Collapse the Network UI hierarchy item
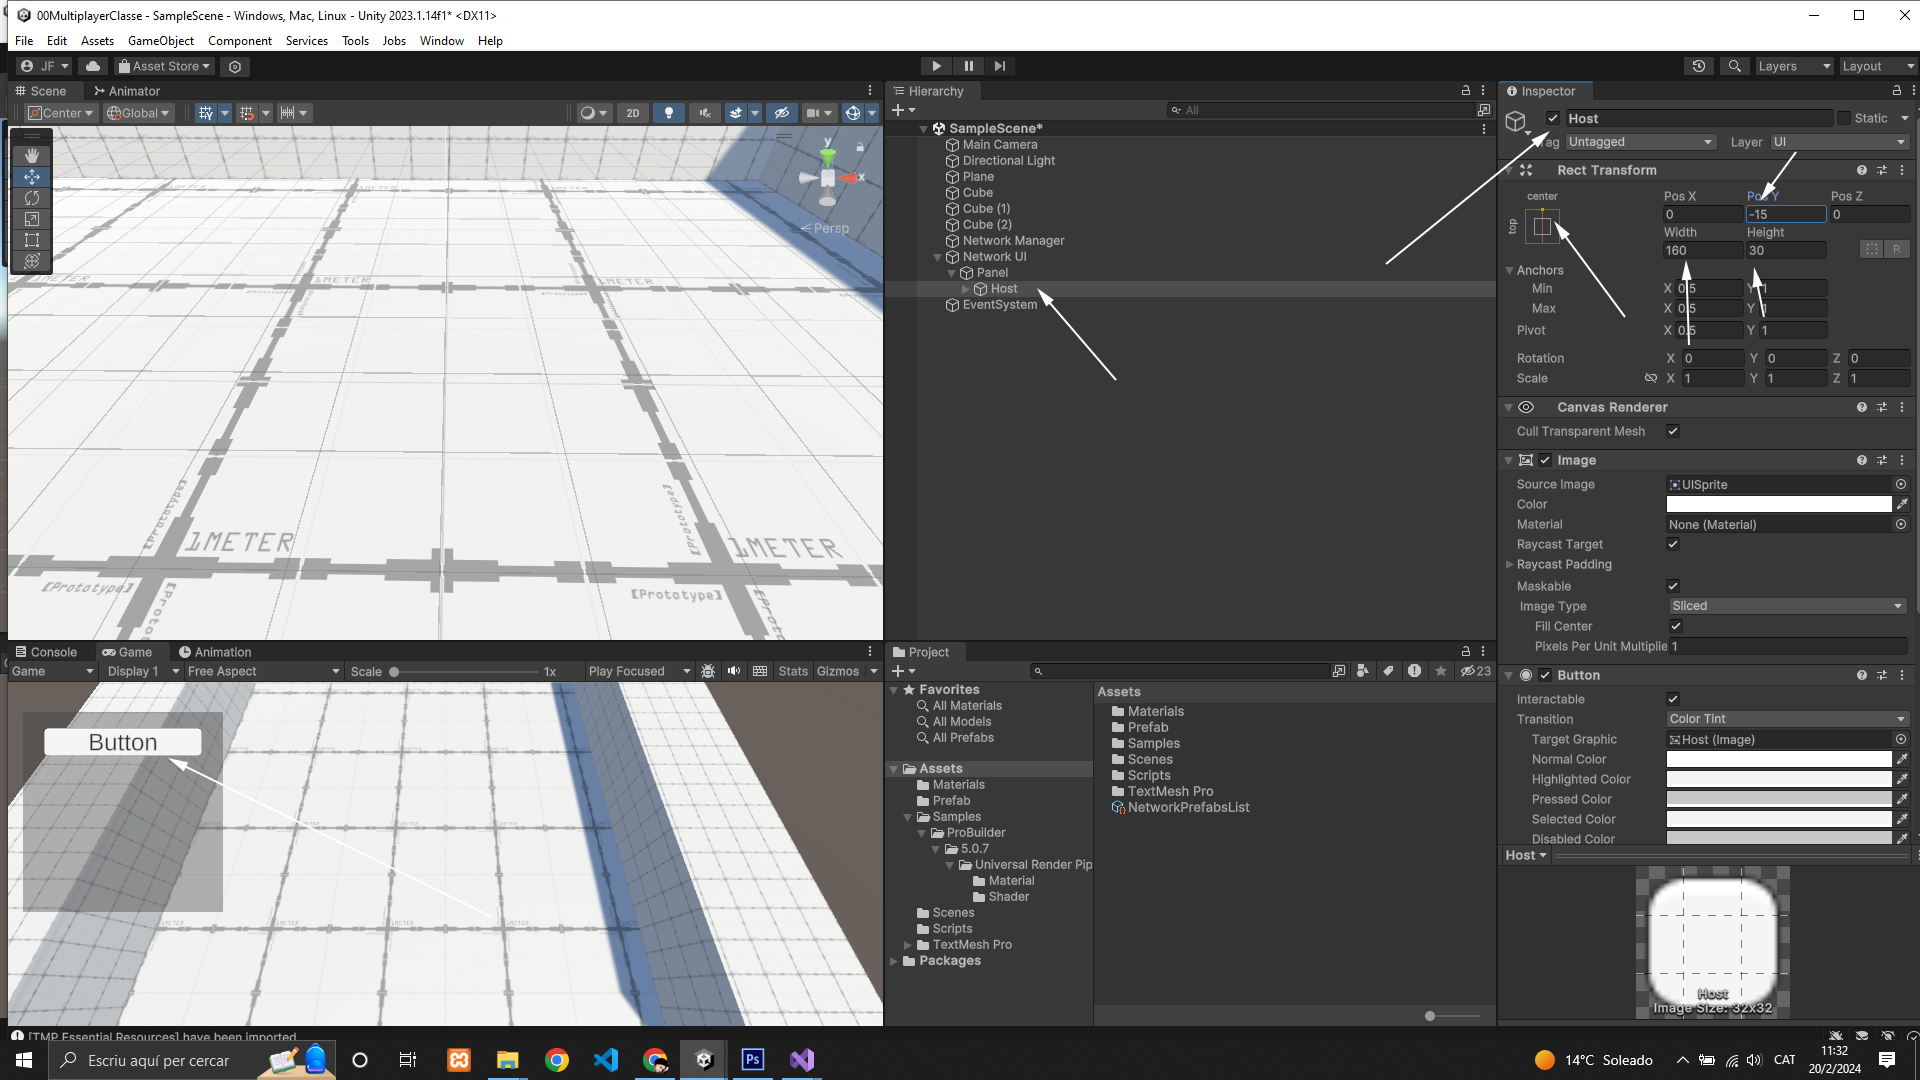The image size is (1920, 1080). tap(937, 257)
